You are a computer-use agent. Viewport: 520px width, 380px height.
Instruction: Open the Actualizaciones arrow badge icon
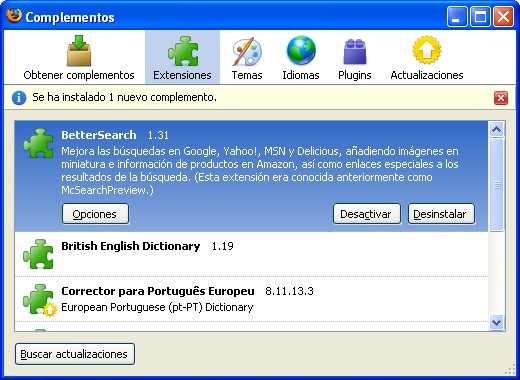tap(427, 50)
